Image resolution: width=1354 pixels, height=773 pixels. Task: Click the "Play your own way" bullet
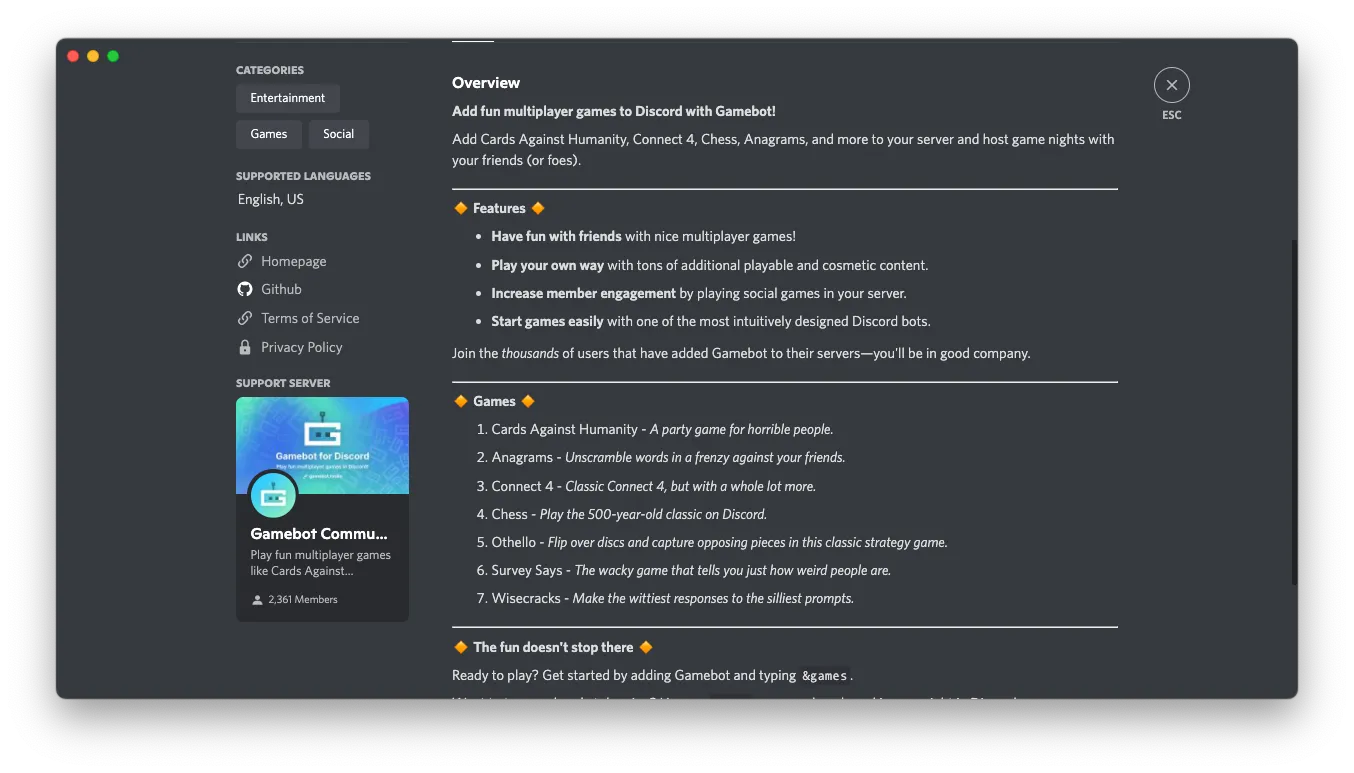point(710,265)
